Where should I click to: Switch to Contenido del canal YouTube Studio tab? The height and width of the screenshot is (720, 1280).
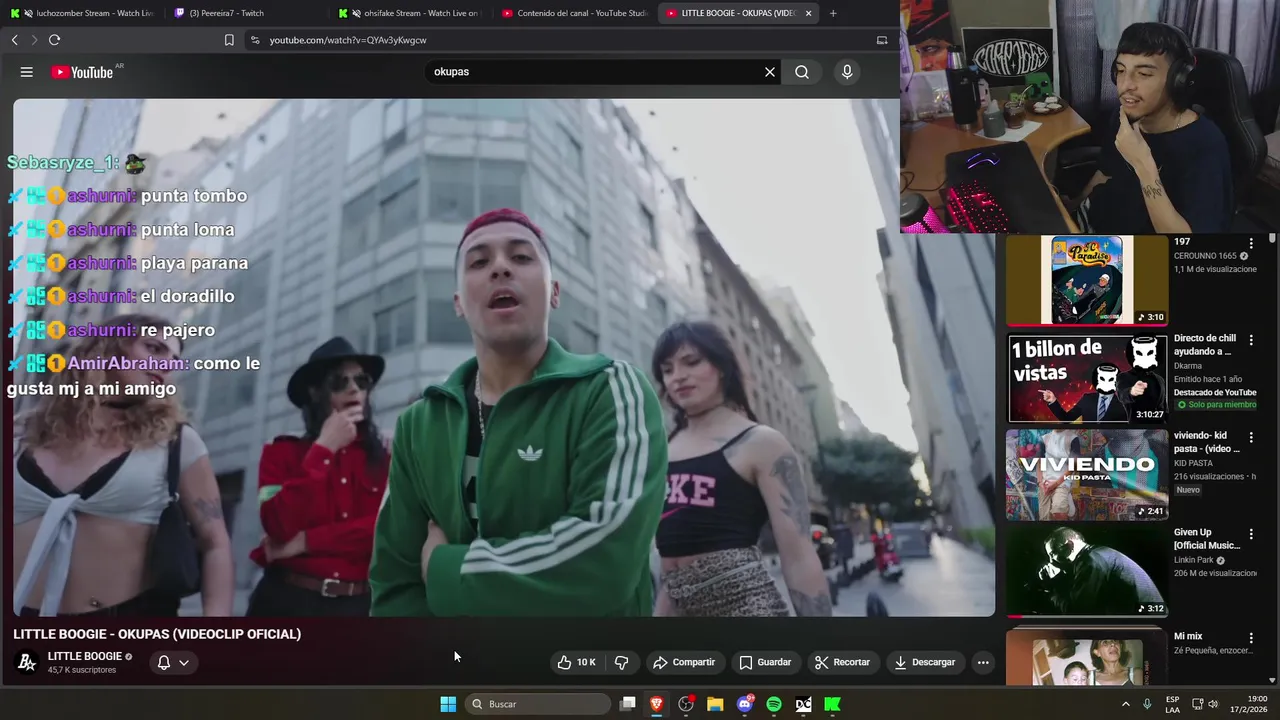(x=575, y=13)
